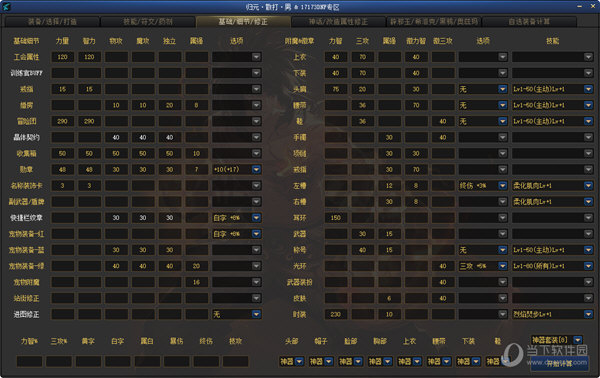Click the 工会属性 力量 field
This screenshot has width=600, height=378.
tap(63, 57)
